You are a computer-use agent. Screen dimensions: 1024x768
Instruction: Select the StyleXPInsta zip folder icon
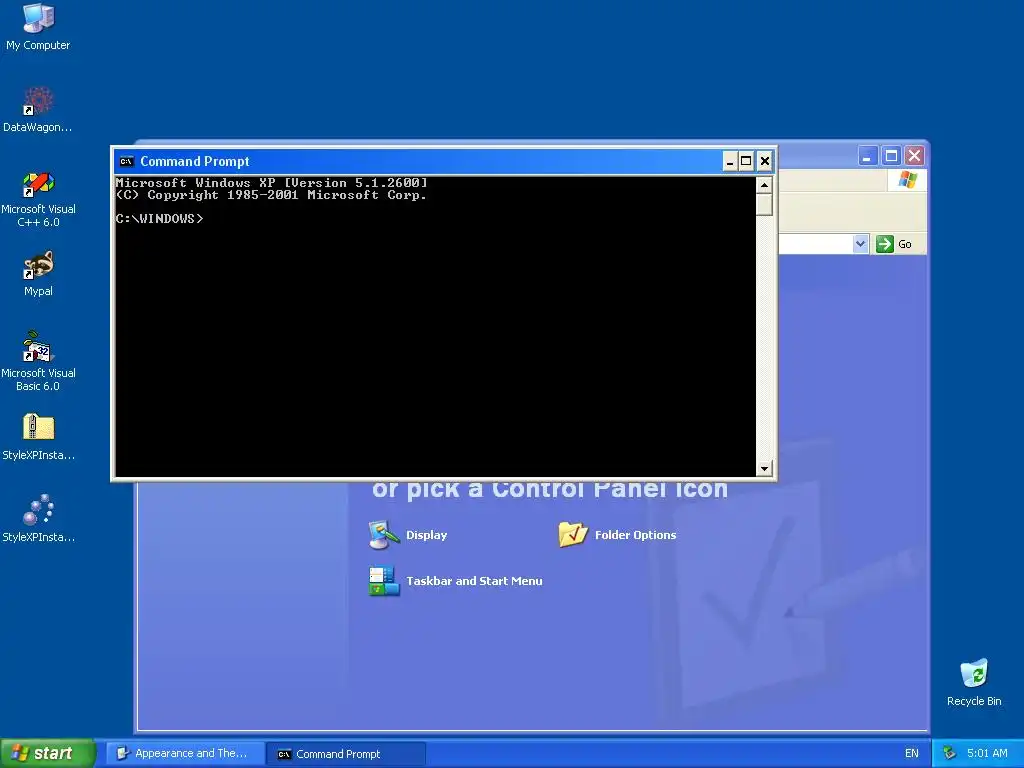[x=38, y=427]
